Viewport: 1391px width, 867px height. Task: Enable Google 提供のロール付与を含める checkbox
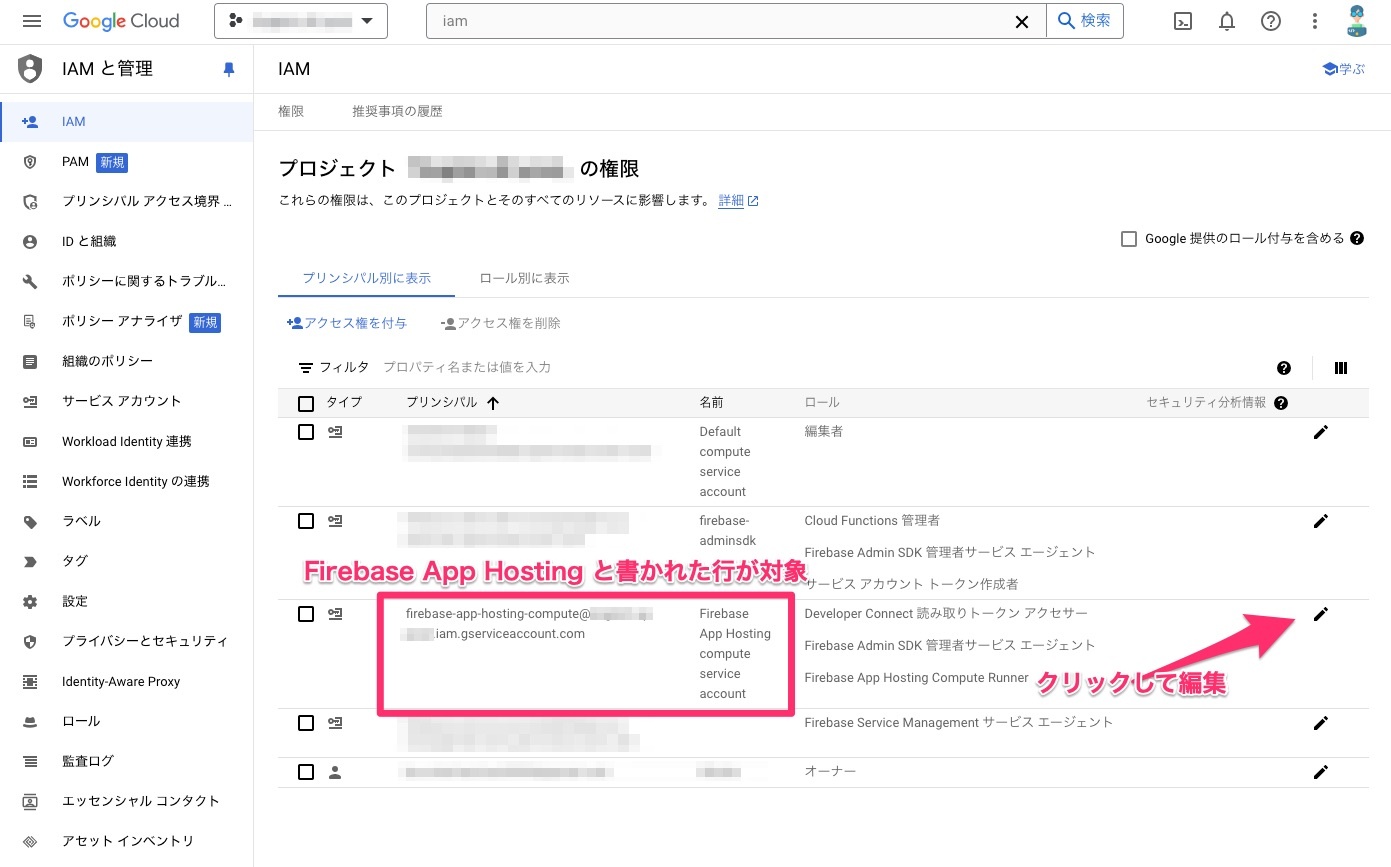pyautogui.click(x=1129, y=239)
